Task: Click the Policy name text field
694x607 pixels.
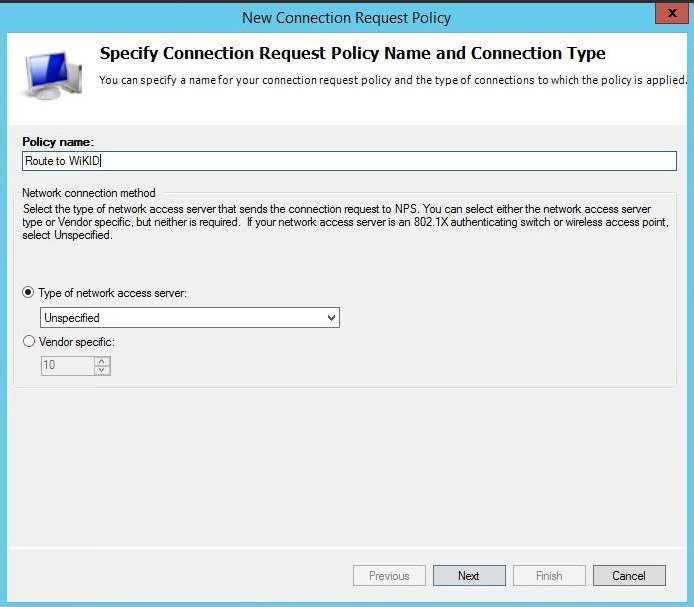Action: point(349,161)
